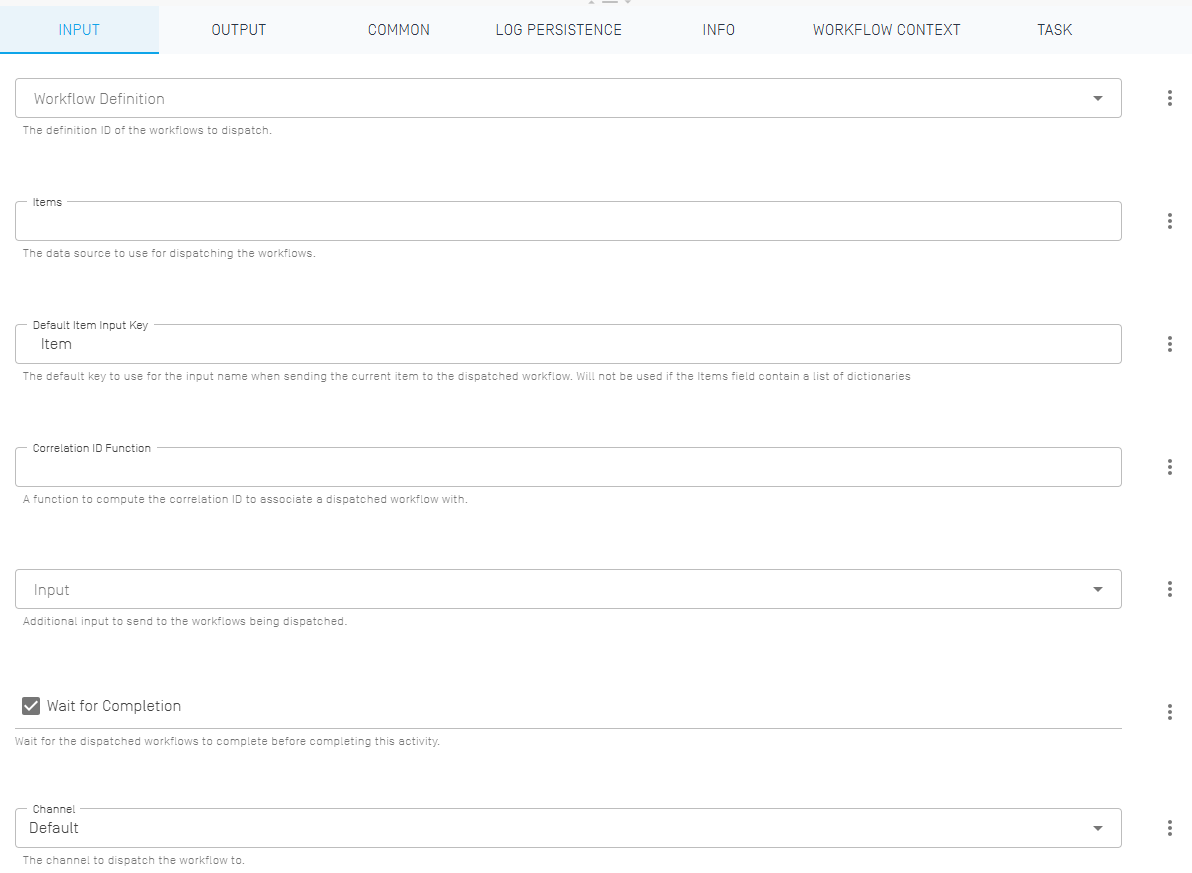Screen dimensions: 1192x873
Task: Uncheck the Wait for Completion checkbox
Action: [x=30, y=705]
